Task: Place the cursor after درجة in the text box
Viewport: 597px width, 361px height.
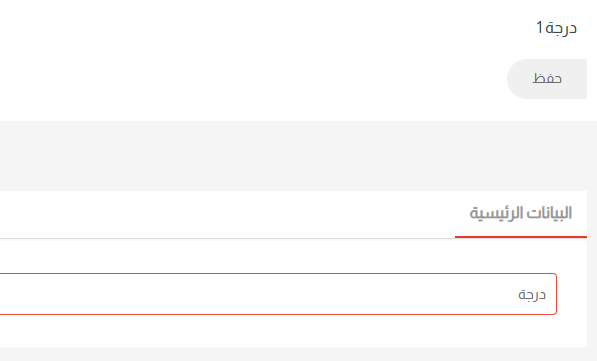Action: pyautogui.click(x=516, y=295)
